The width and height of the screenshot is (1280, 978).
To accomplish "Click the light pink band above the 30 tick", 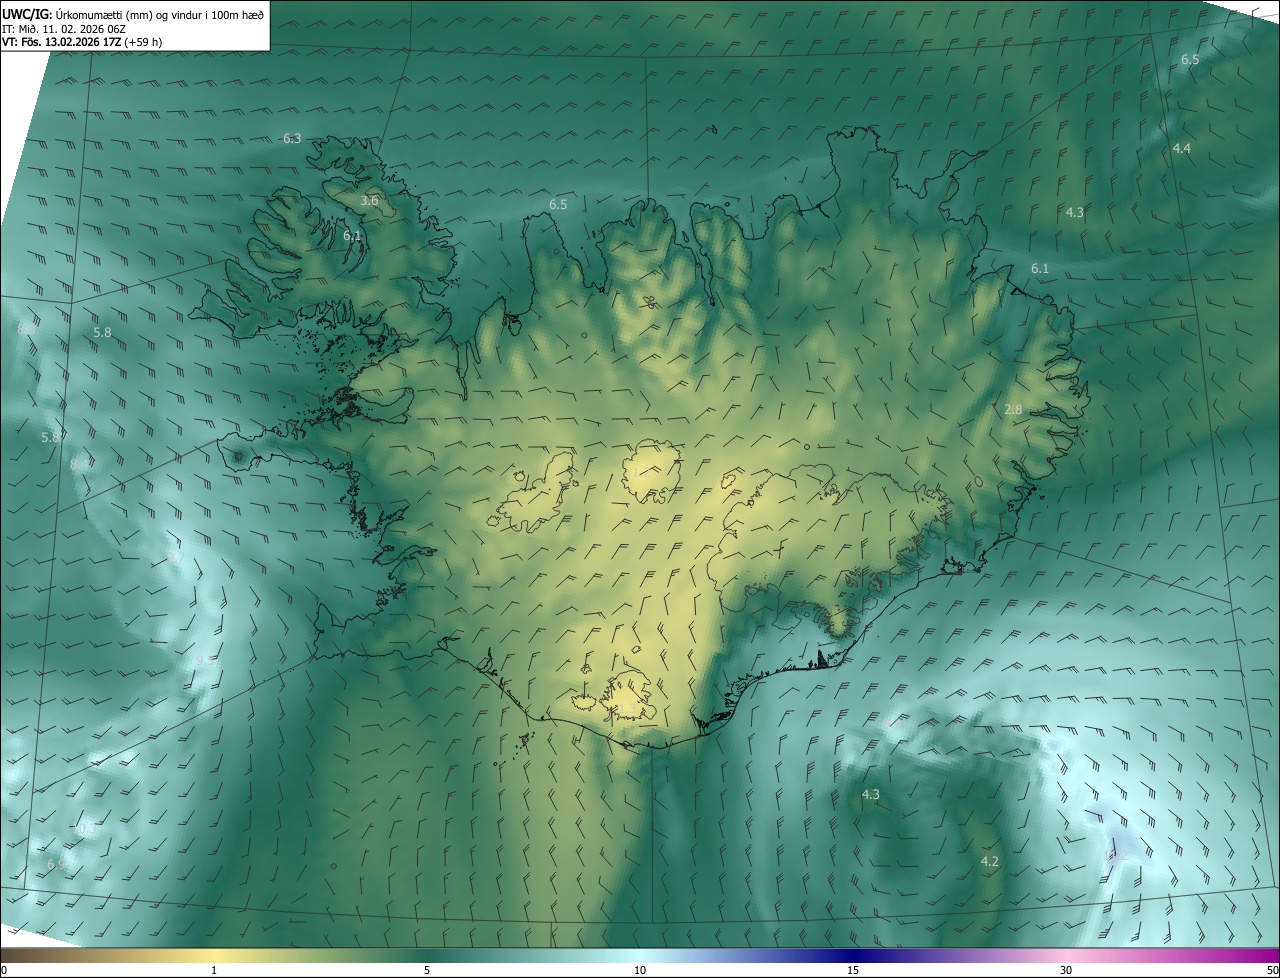I will pyautogui.click(x=1066, y=955).
